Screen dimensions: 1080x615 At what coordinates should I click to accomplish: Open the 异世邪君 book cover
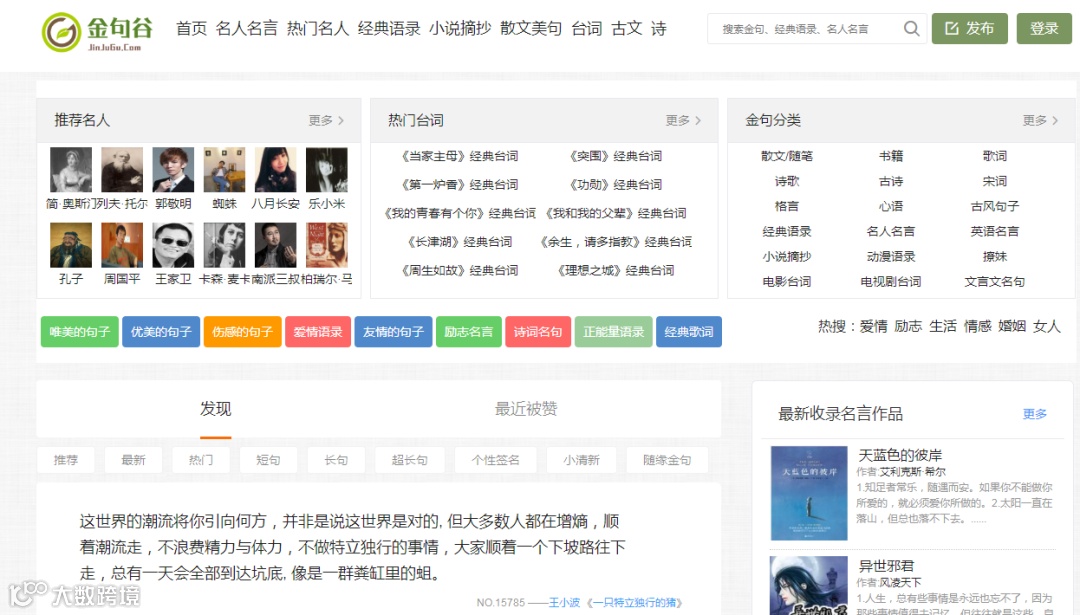coord(809,585)
